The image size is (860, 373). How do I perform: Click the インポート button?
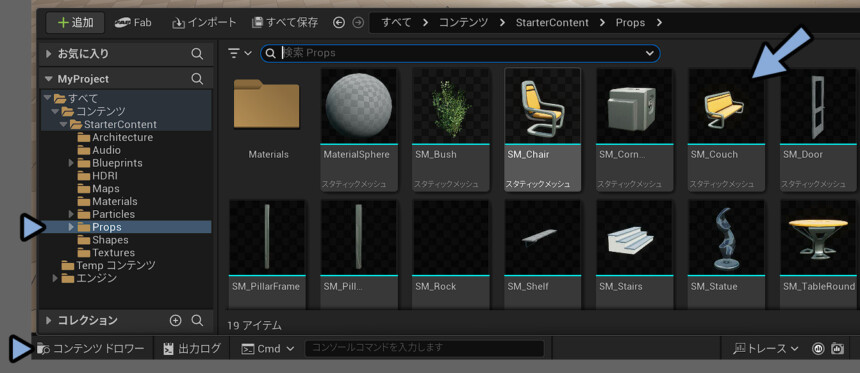[x=204, y=22]
